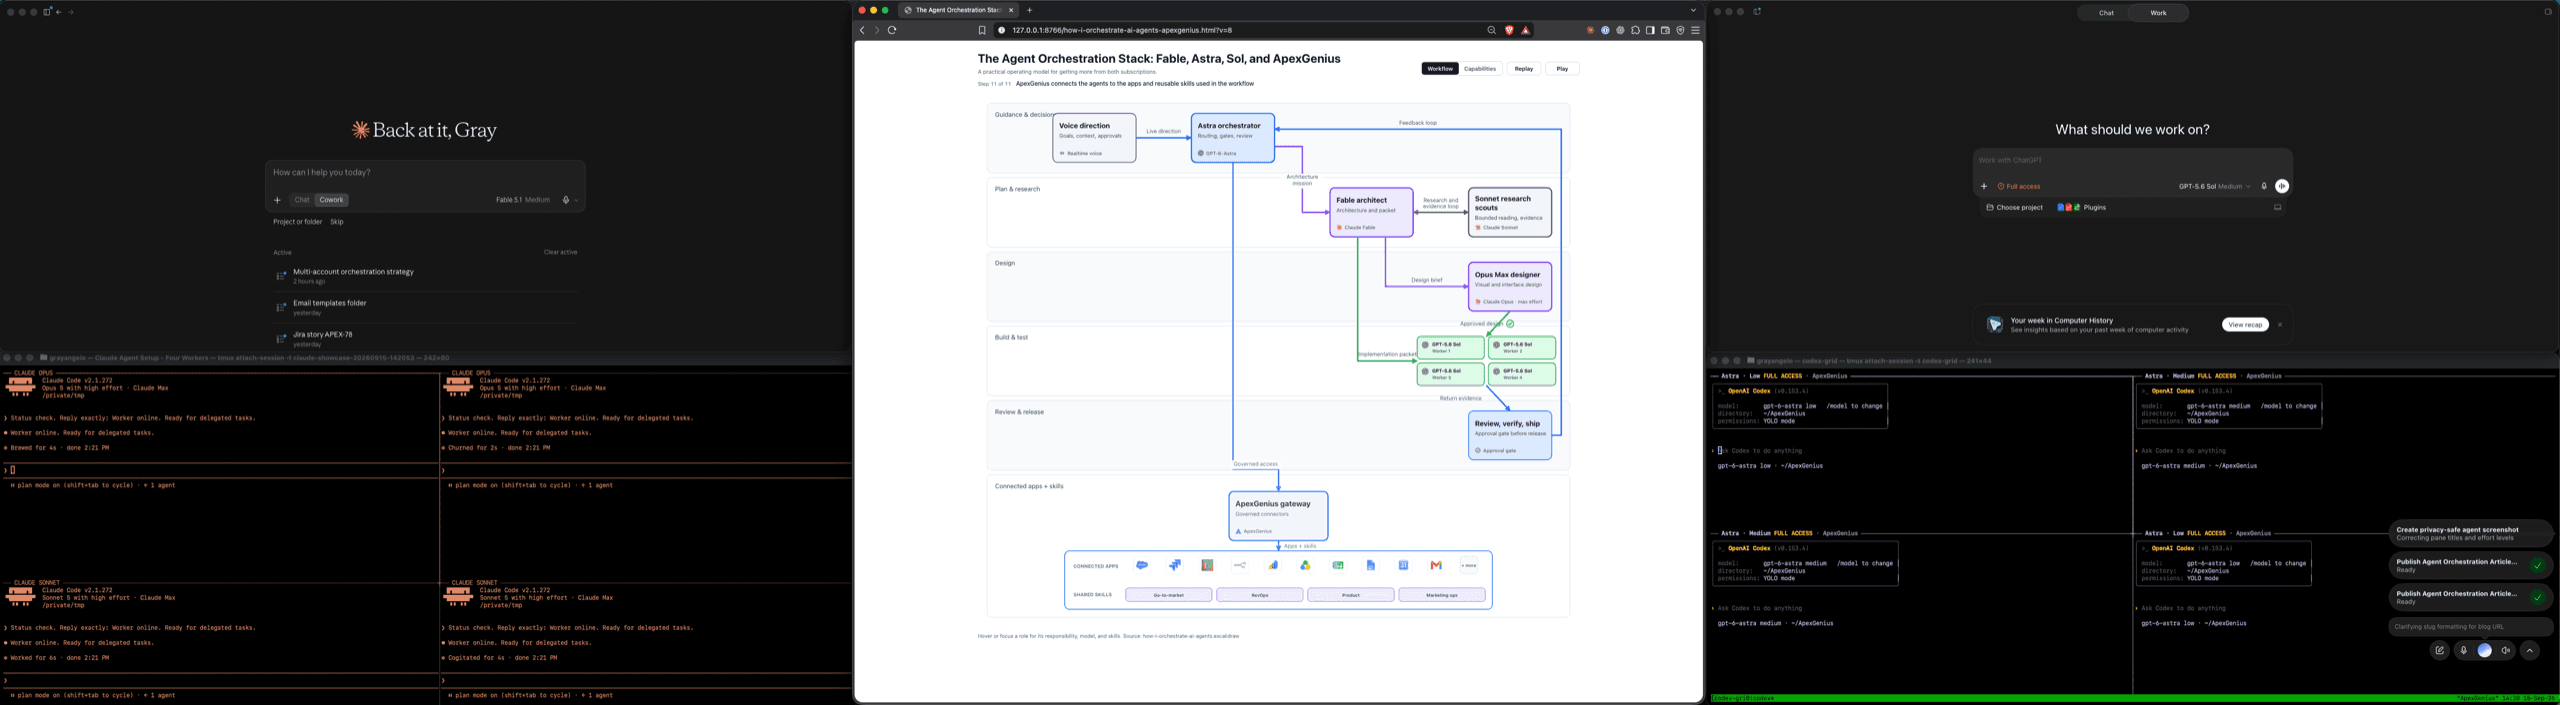Select the Chat mode in Claude prompt box
This screenshot has height=705, width=2560.
point(302,200)
